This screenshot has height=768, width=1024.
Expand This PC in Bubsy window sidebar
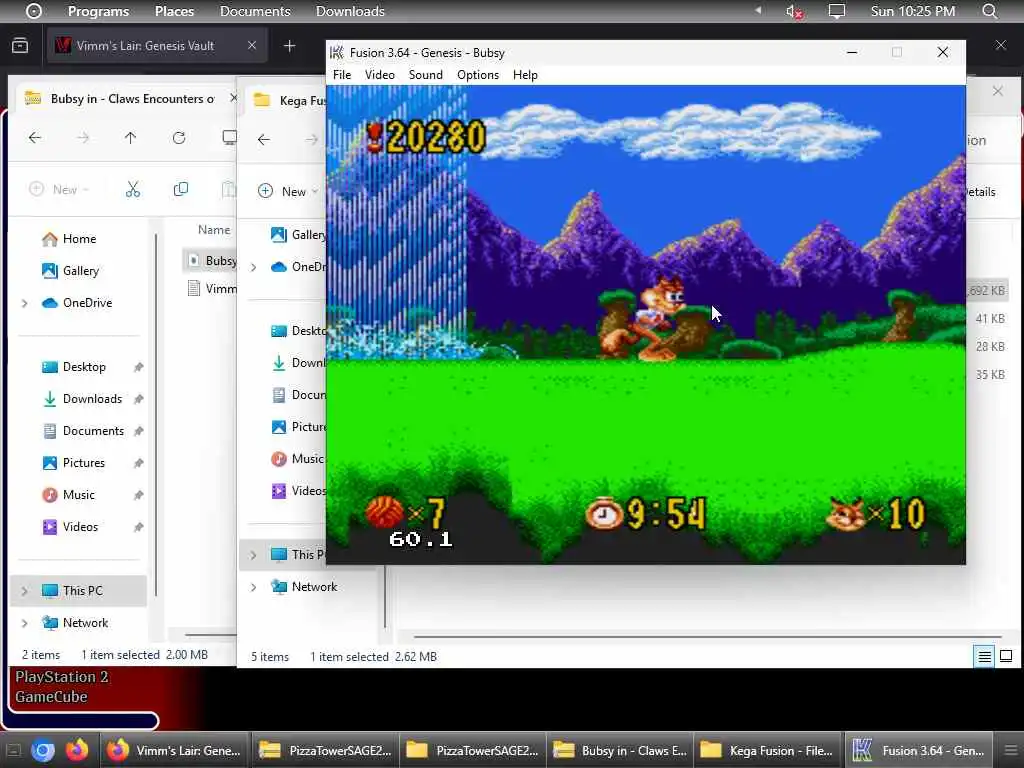pyautogui.click(x=25, y=591)
